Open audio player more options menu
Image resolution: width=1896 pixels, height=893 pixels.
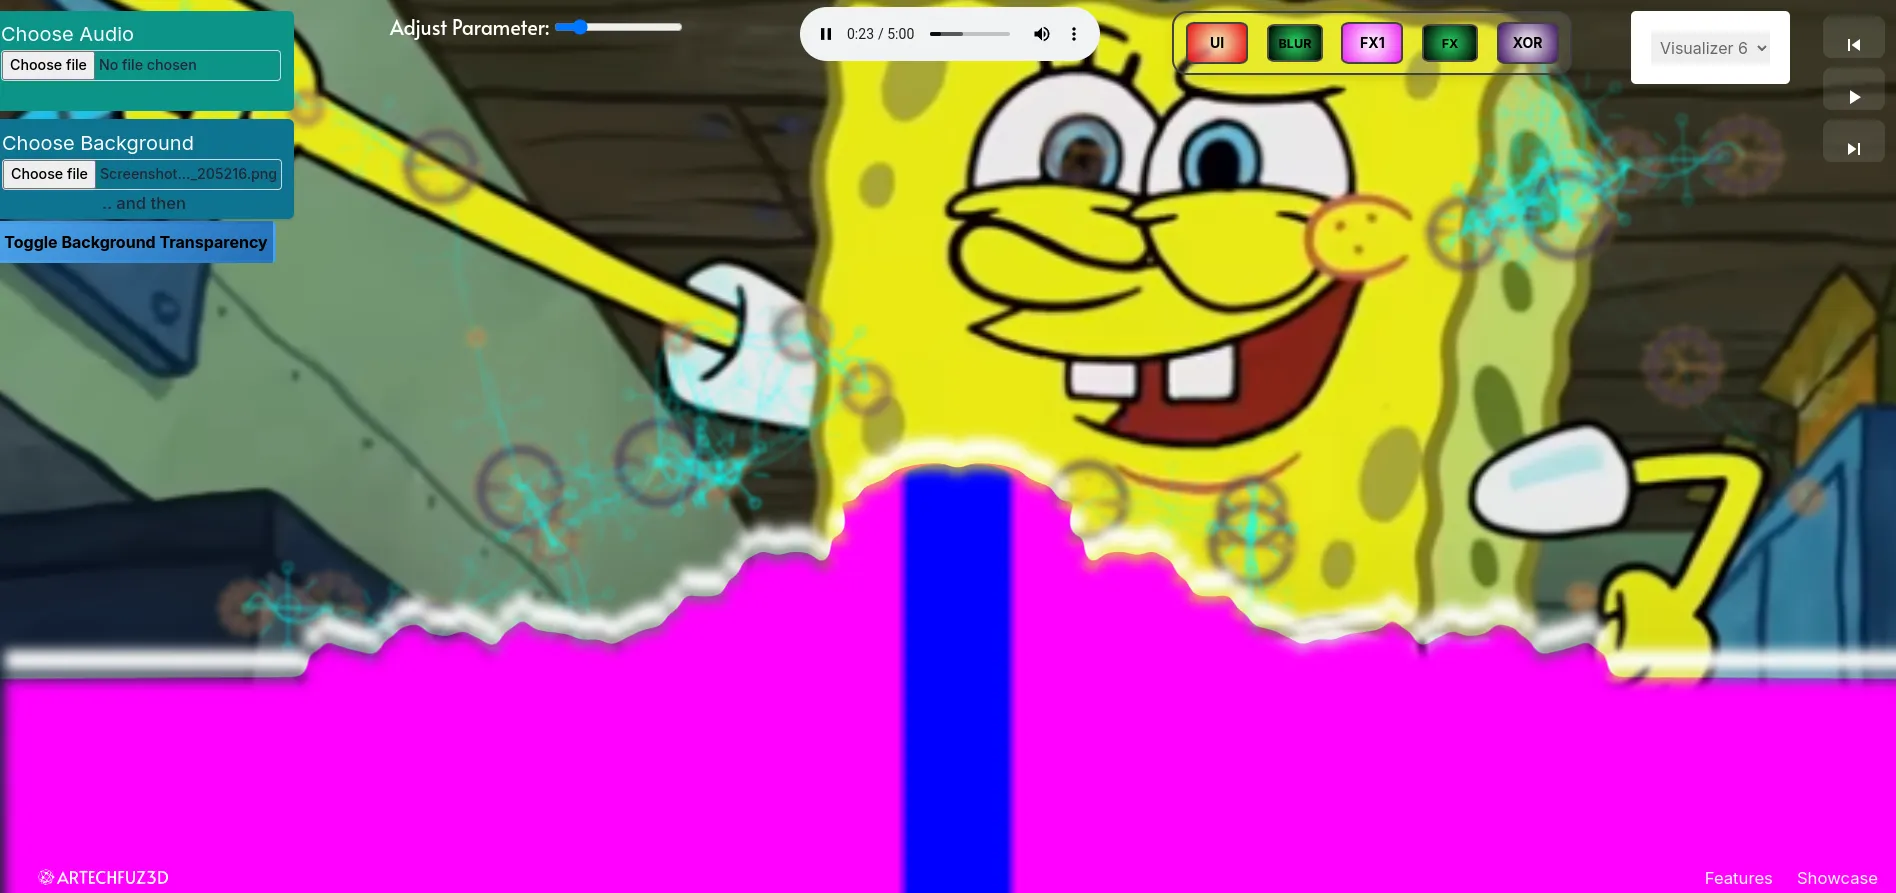tap(1074, 34)
